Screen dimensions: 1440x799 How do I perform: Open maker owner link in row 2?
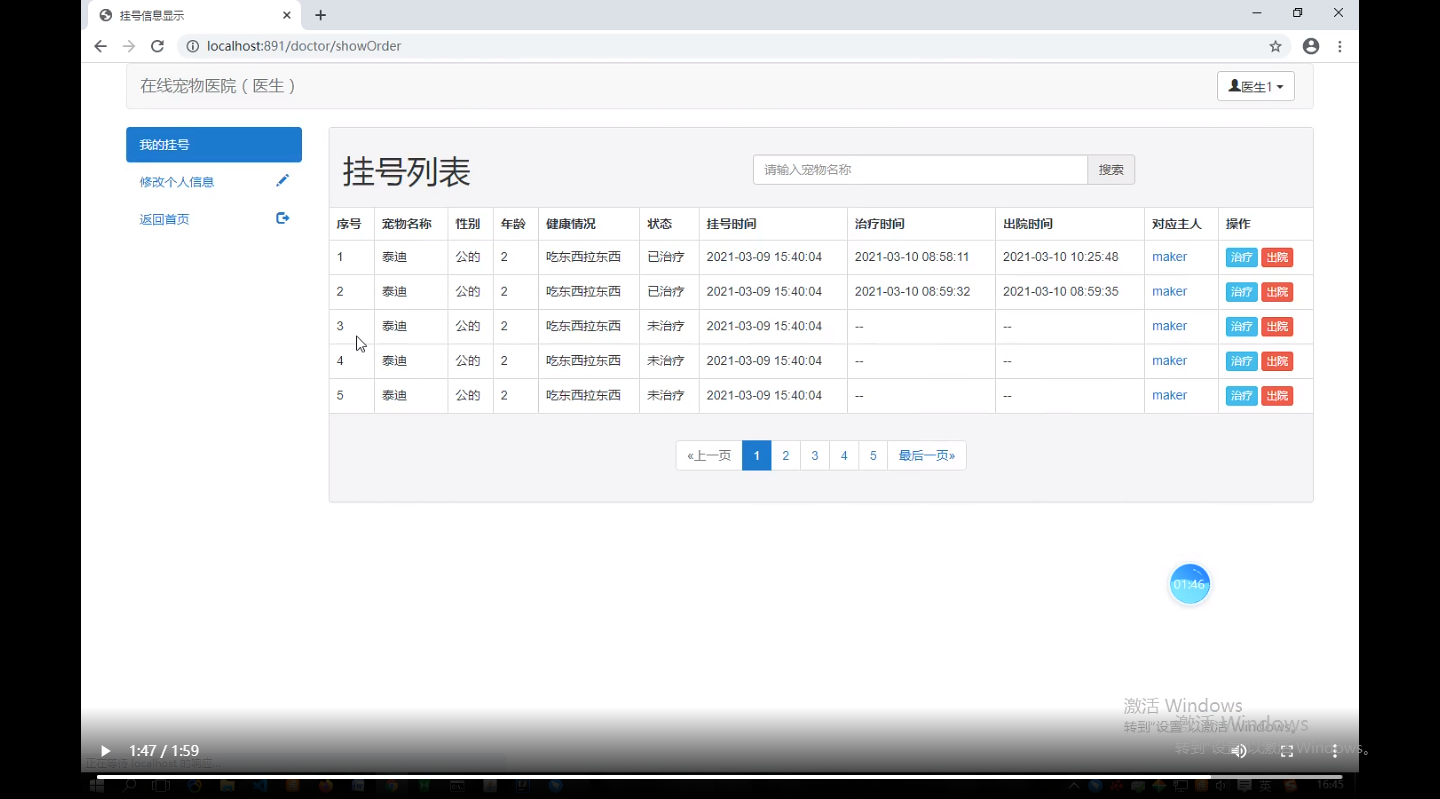tap(1169, 292)
